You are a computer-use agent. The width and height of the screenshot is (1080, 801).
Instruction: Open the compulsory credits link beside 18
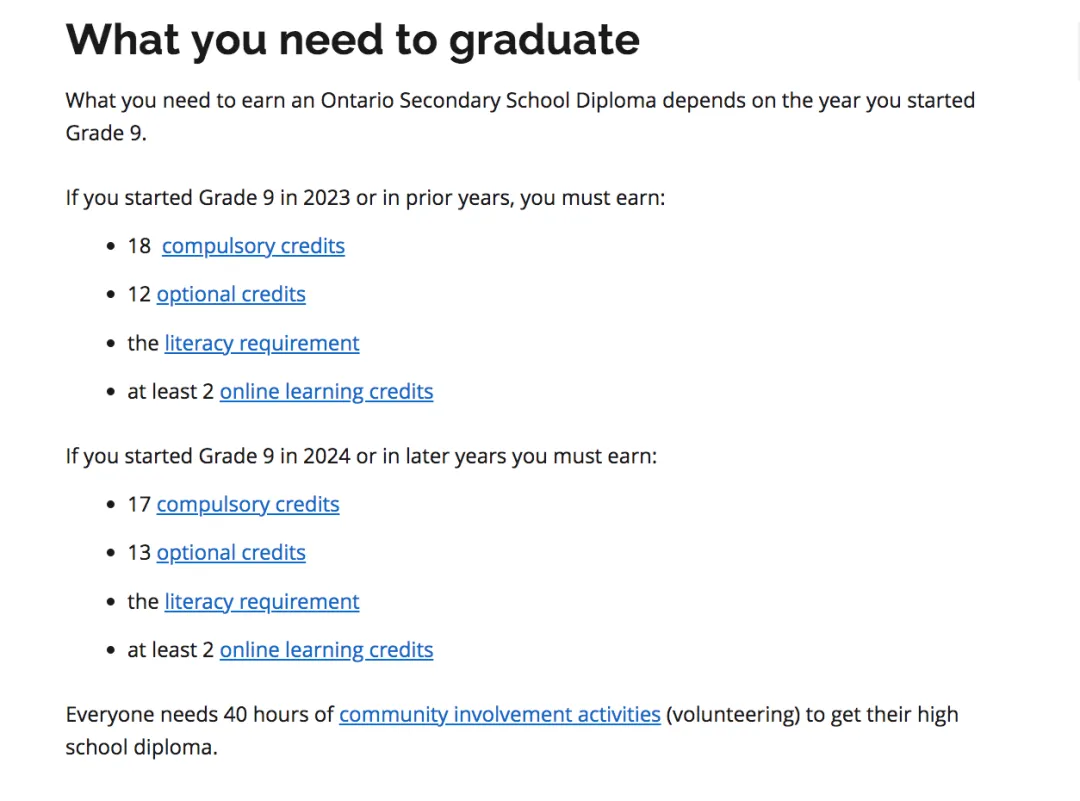tap(253, 246)
